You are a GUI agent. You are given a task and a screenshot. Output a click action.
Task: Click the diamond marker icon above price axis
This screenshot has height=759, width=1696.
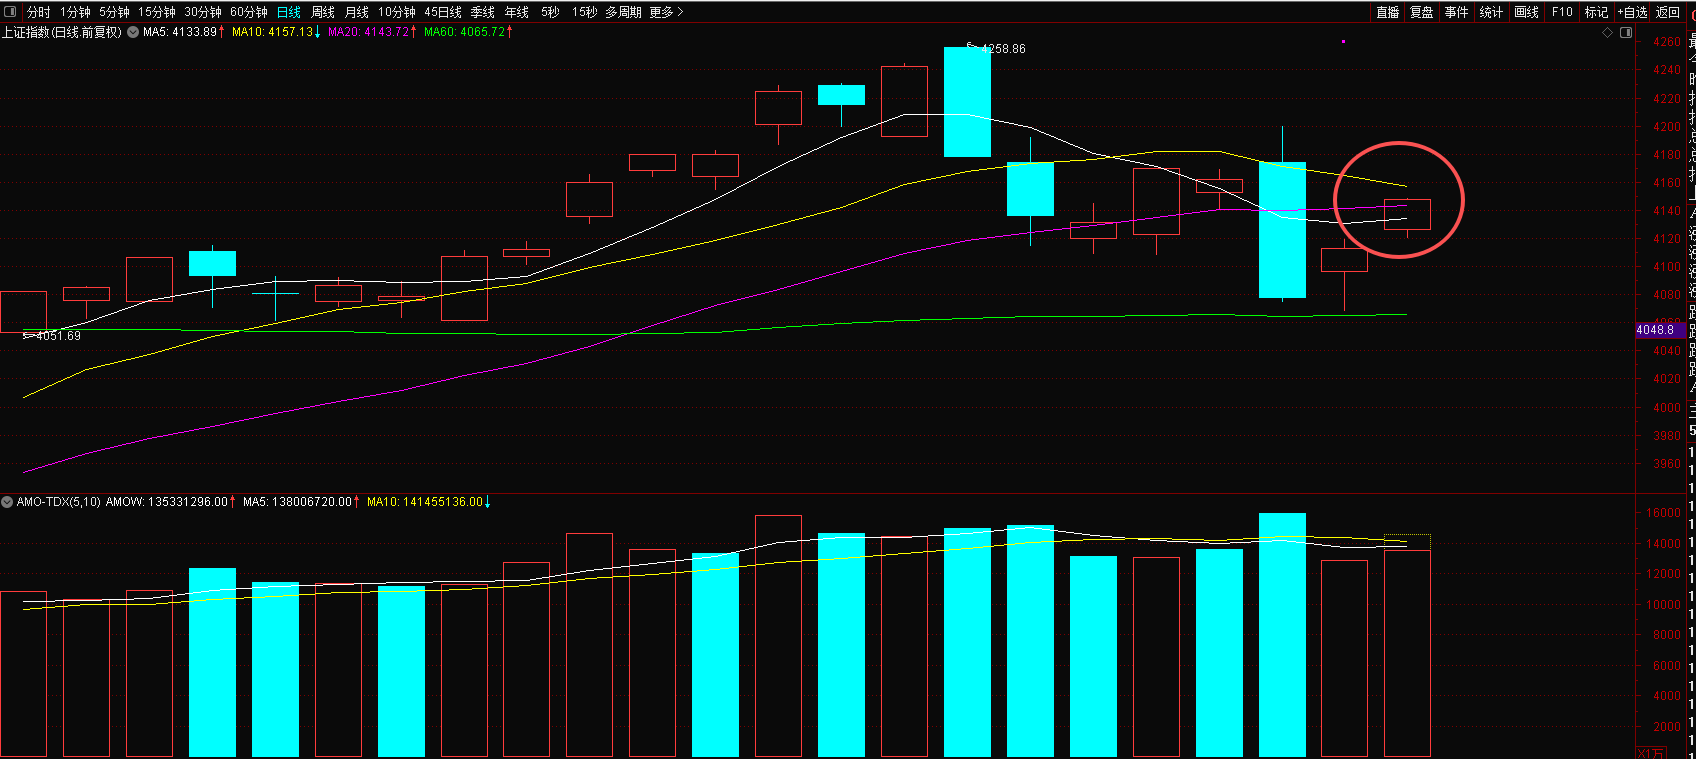1608,33
